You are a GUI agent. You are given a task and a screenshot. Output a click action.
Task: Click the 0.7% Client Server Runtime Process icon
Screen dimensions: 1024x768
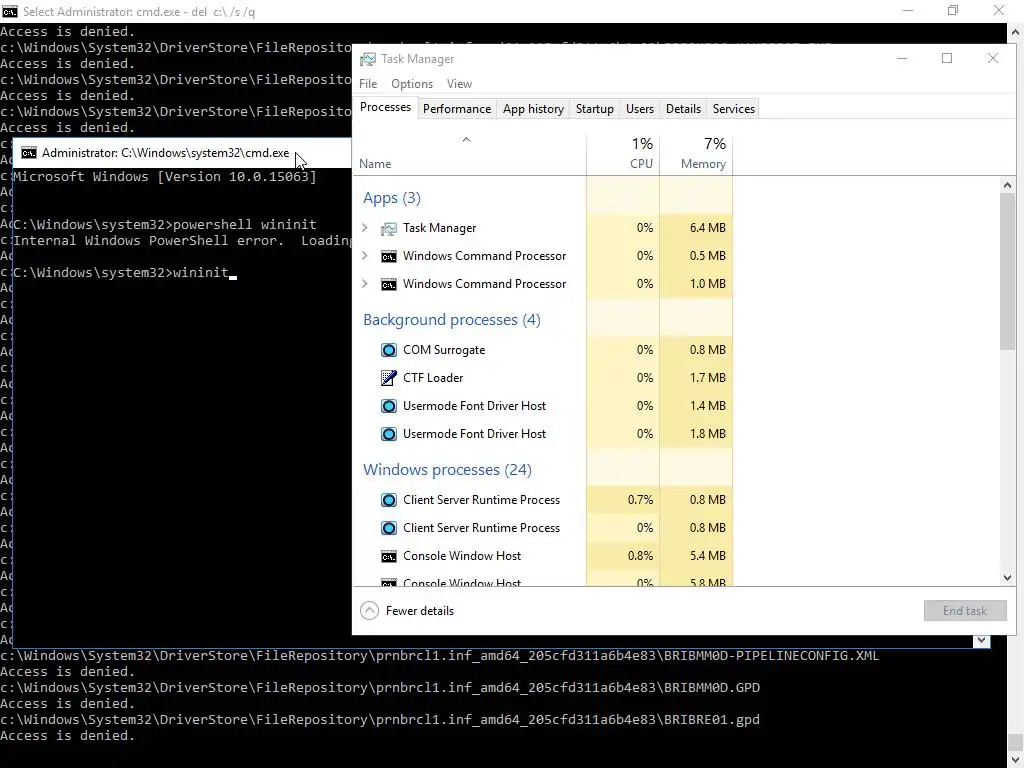tap(389, 500)
